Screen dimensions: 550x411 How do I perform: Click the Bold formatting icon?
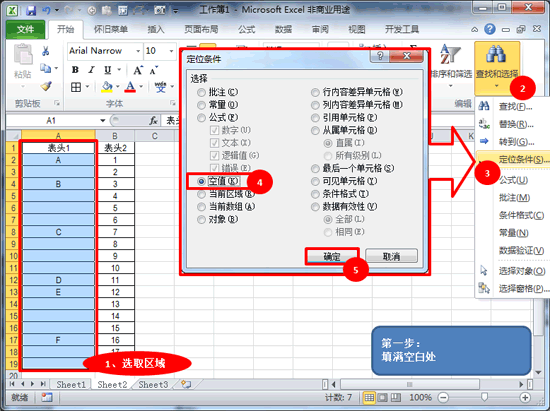pyautogui.click(x=75, y=70)
